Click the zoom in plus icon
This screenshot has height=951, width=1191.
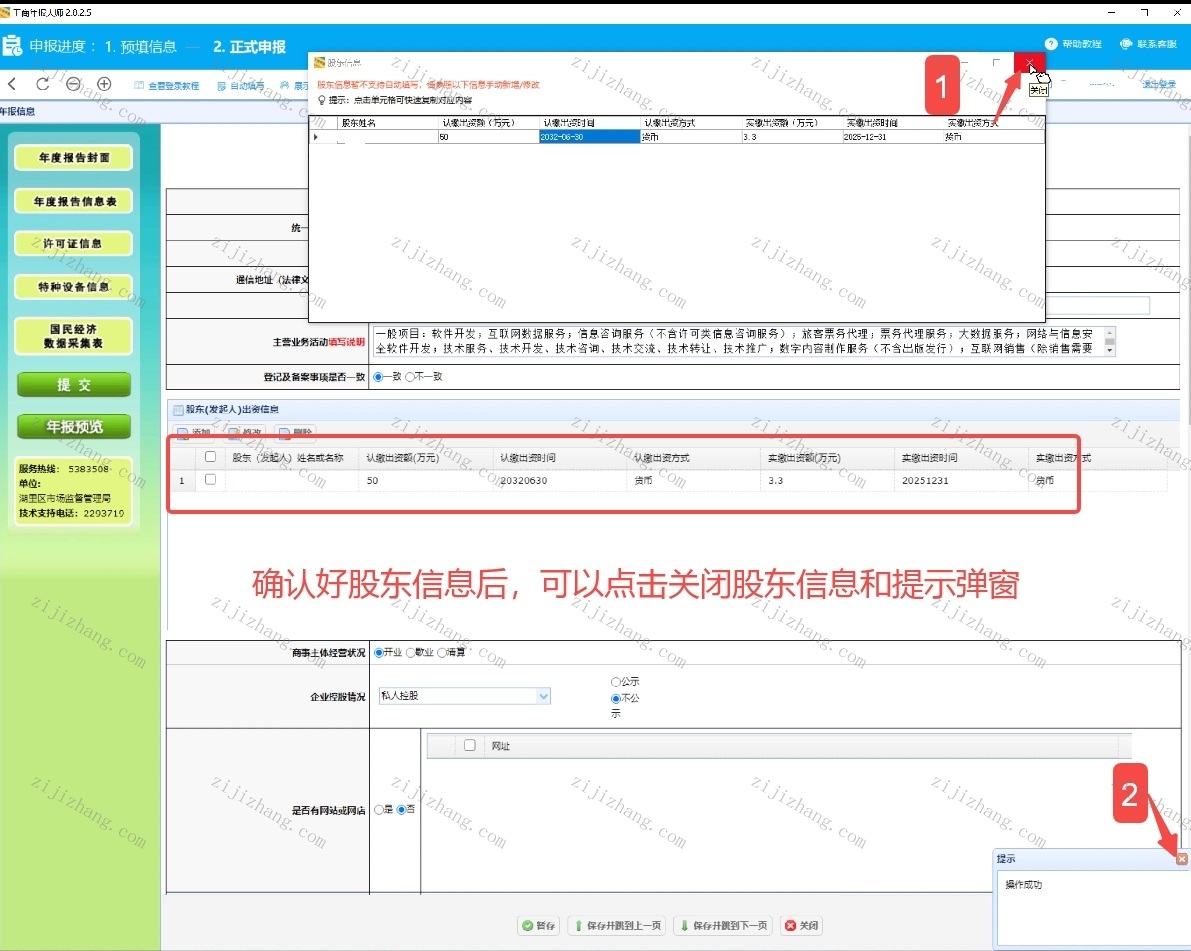click(104, 84)
